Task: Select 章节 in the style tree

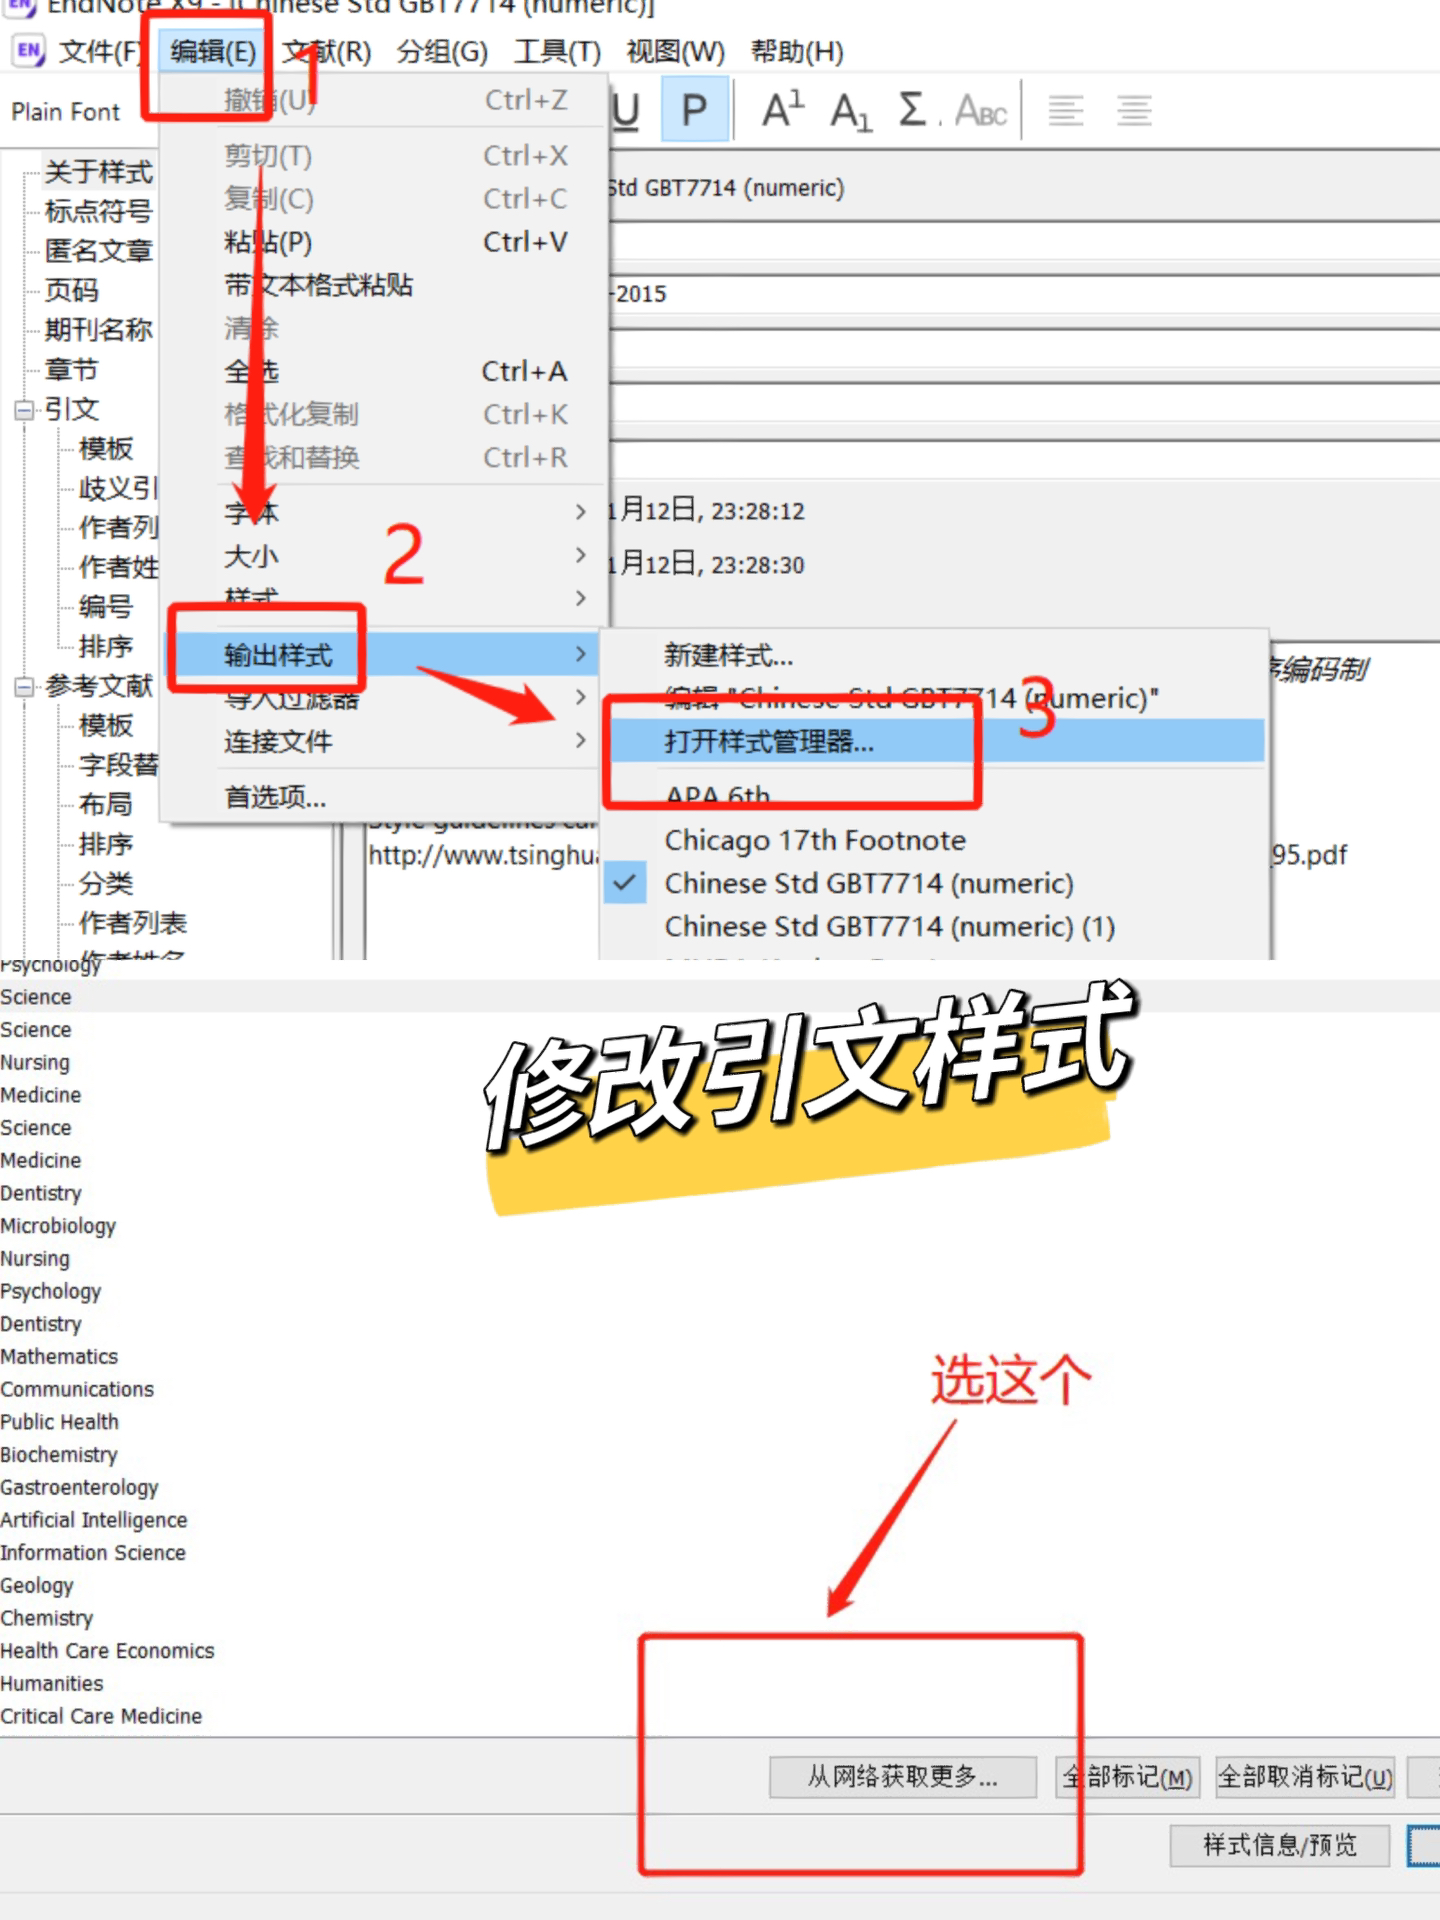Action: (71, 370)
